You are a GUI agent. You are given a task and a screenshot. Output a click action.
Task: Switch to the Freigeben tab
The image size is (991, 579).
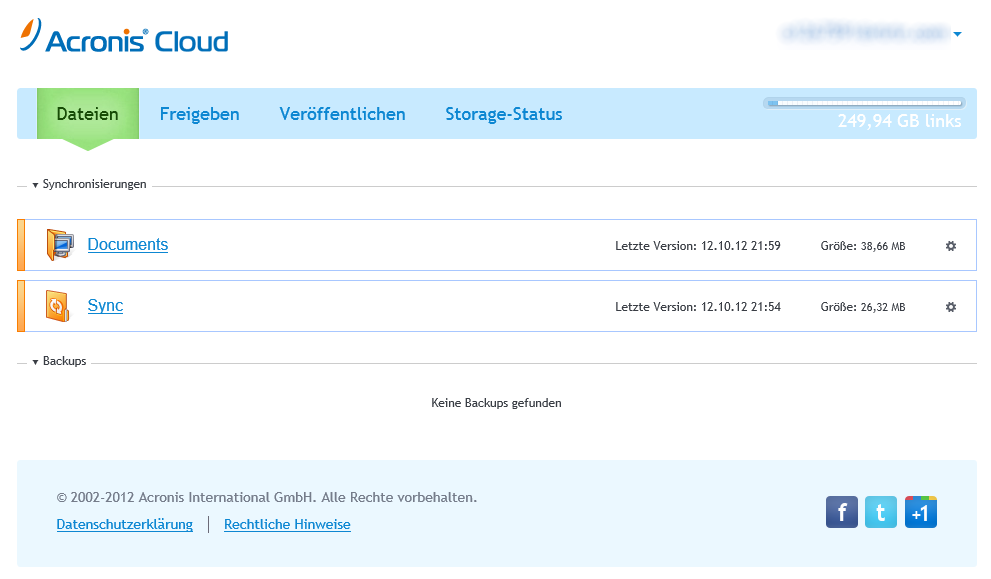click(x=200, y=114)
